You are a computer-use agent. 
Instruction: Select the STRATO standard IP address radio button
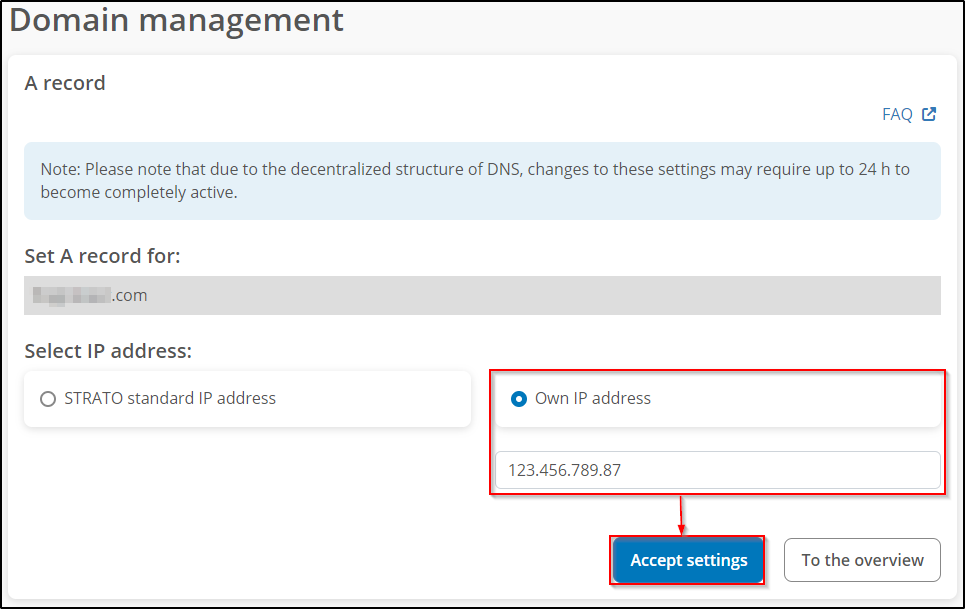tap(48, 399)
